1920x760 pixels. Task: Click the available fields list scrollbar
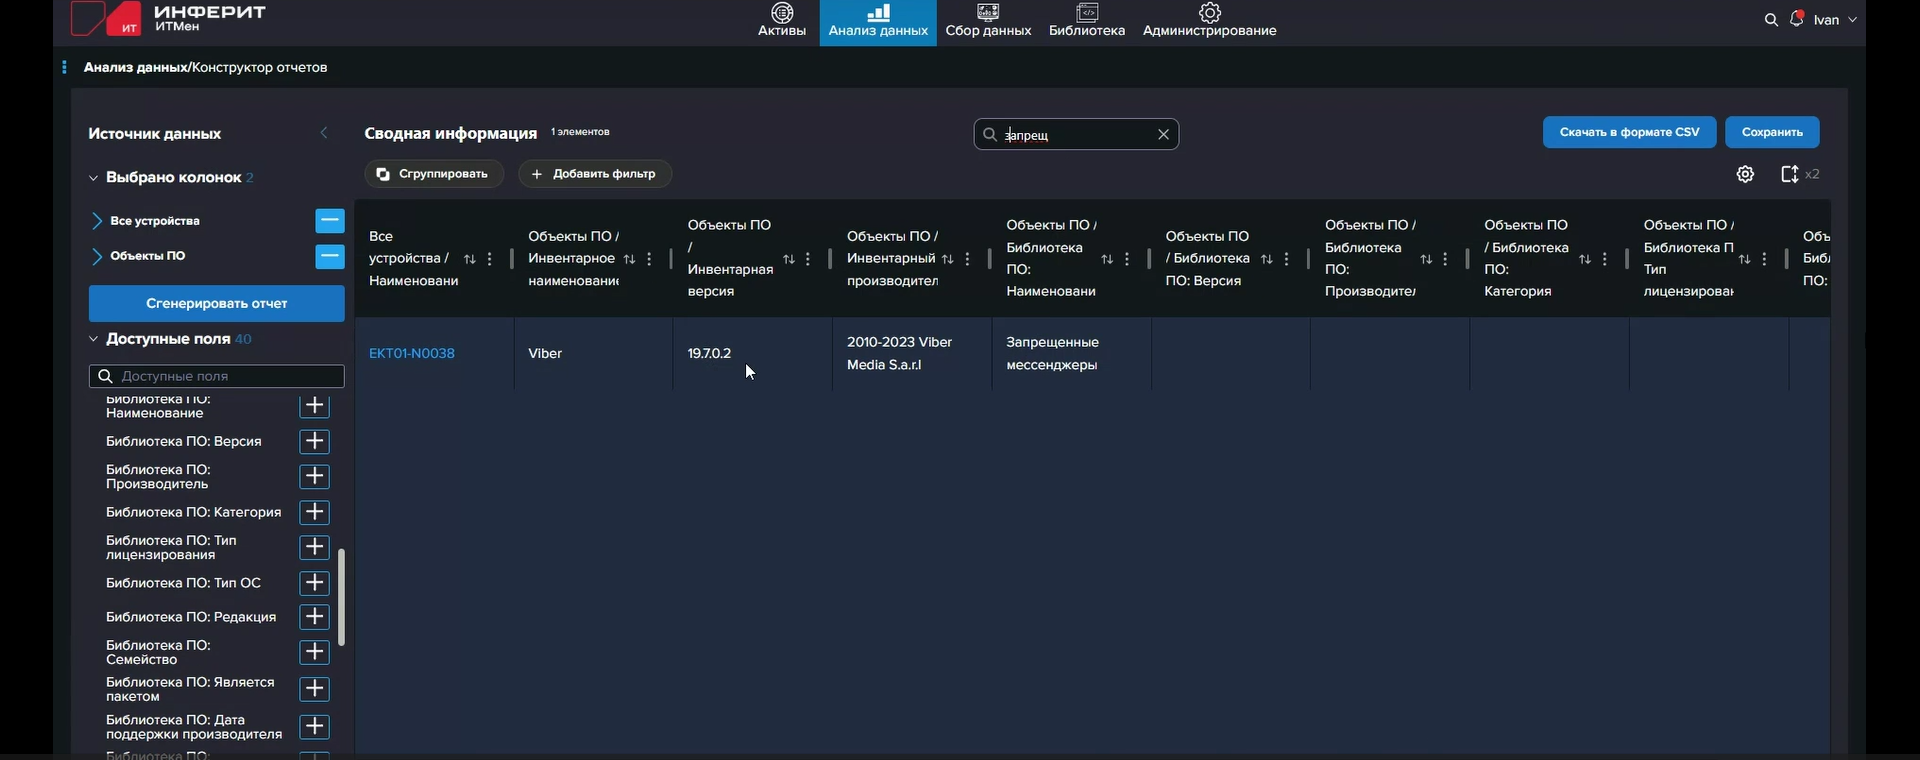tap(341, 597)
